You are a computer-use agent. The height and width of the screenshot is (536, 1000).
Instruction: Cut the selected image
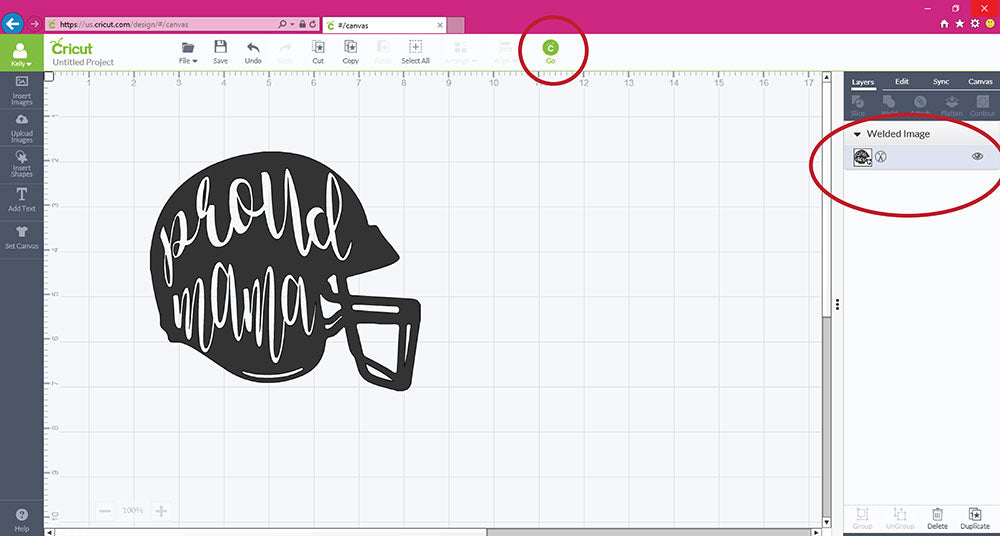click(x=318, y=50)
